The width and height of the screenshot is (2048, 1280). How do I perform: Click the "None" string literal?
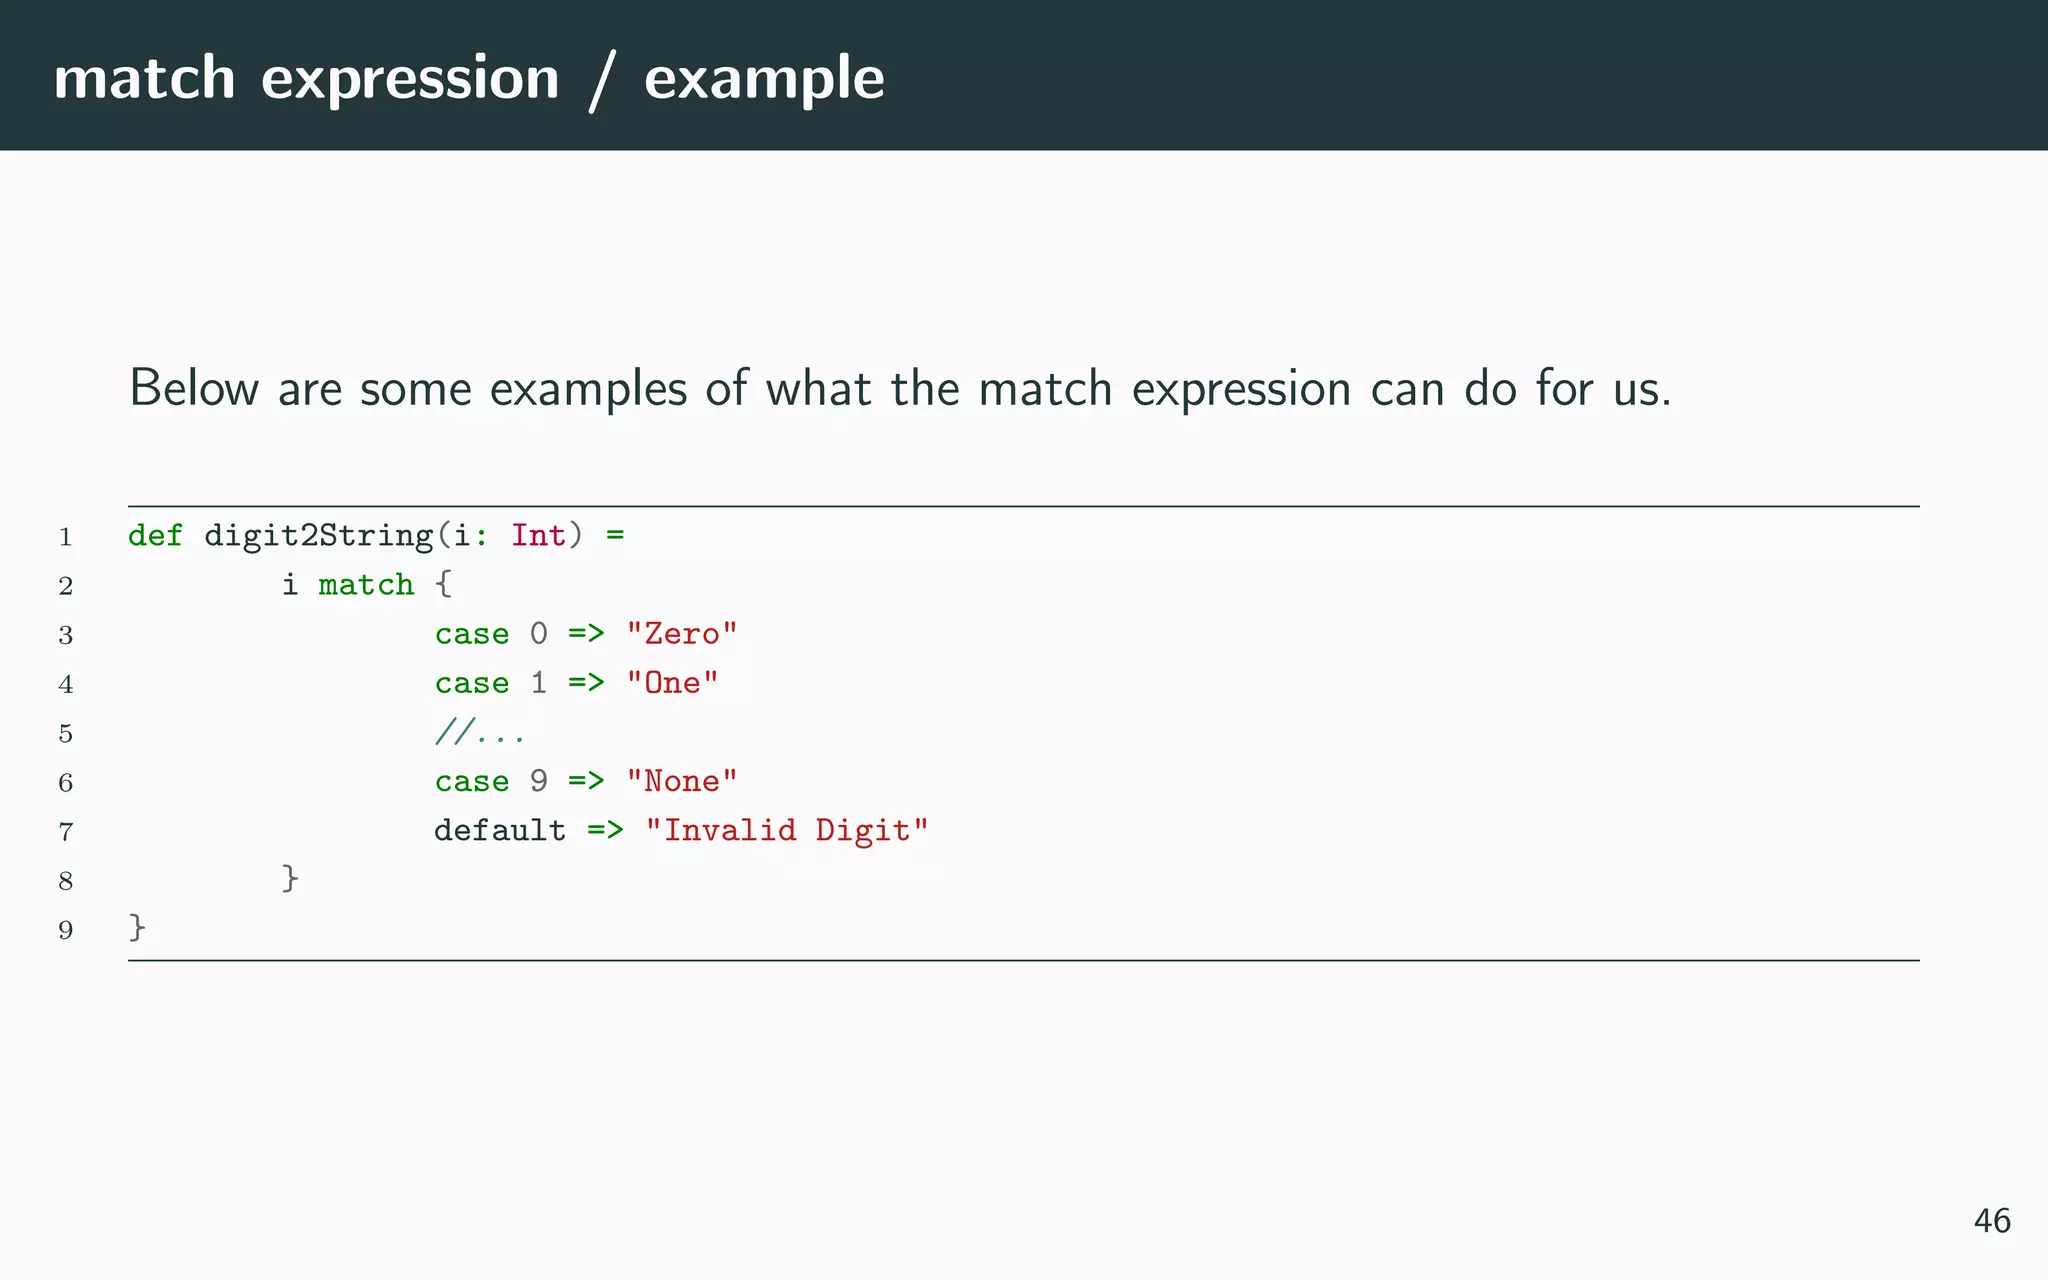pyautogui.click(x=681, y=781)
